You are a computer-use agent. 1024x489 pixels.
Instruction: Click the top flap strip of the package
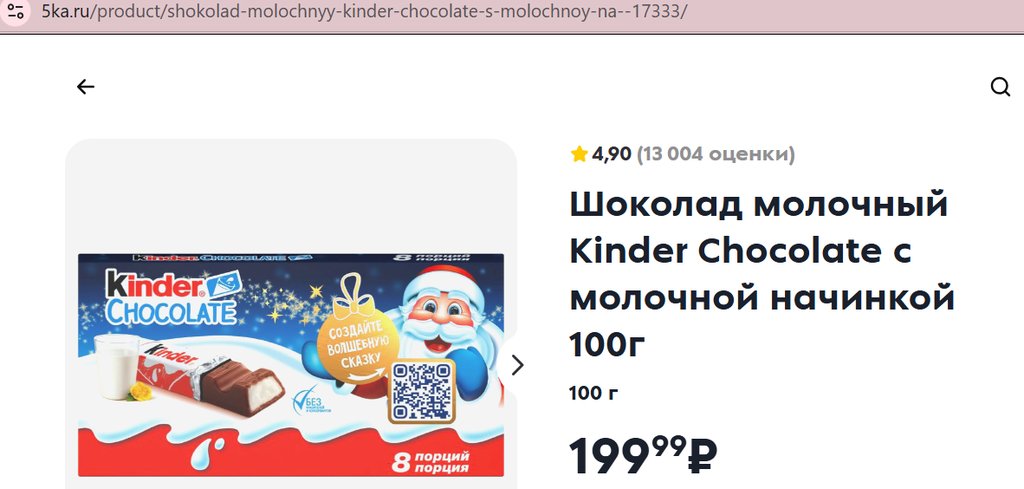pyautogui.click(x=291, y=258)
